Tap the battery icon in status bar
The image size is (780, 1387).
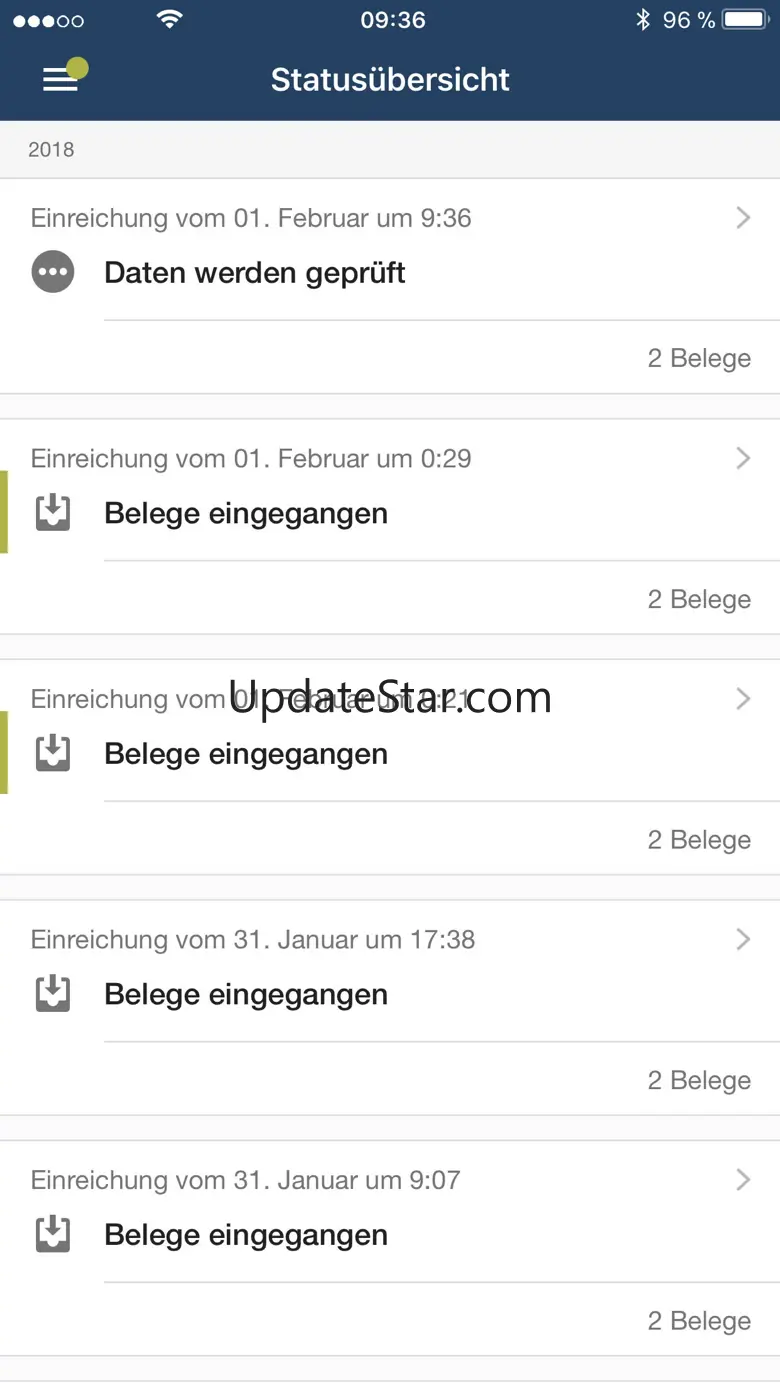[744, 20]
